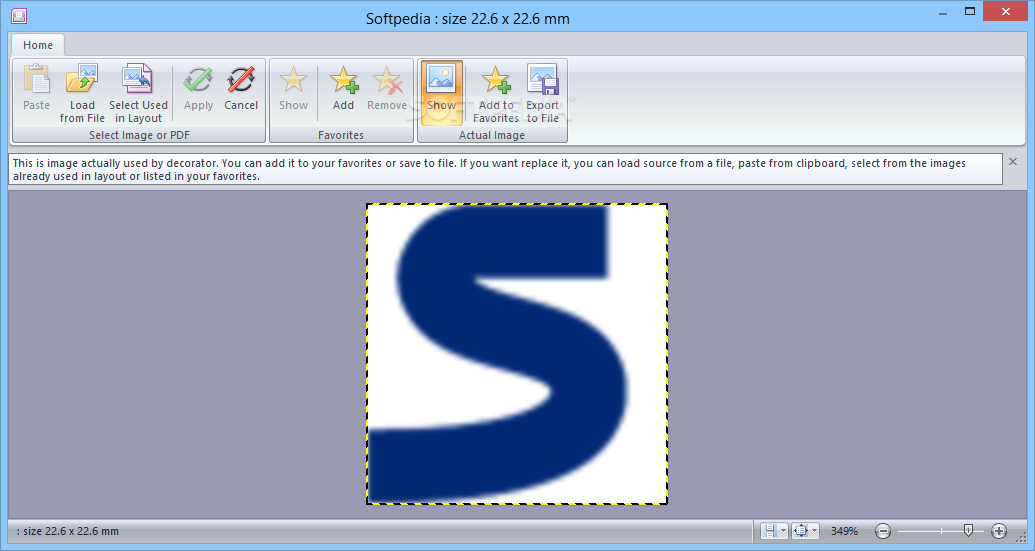Click the zoom slider handle

click(968, 530)
